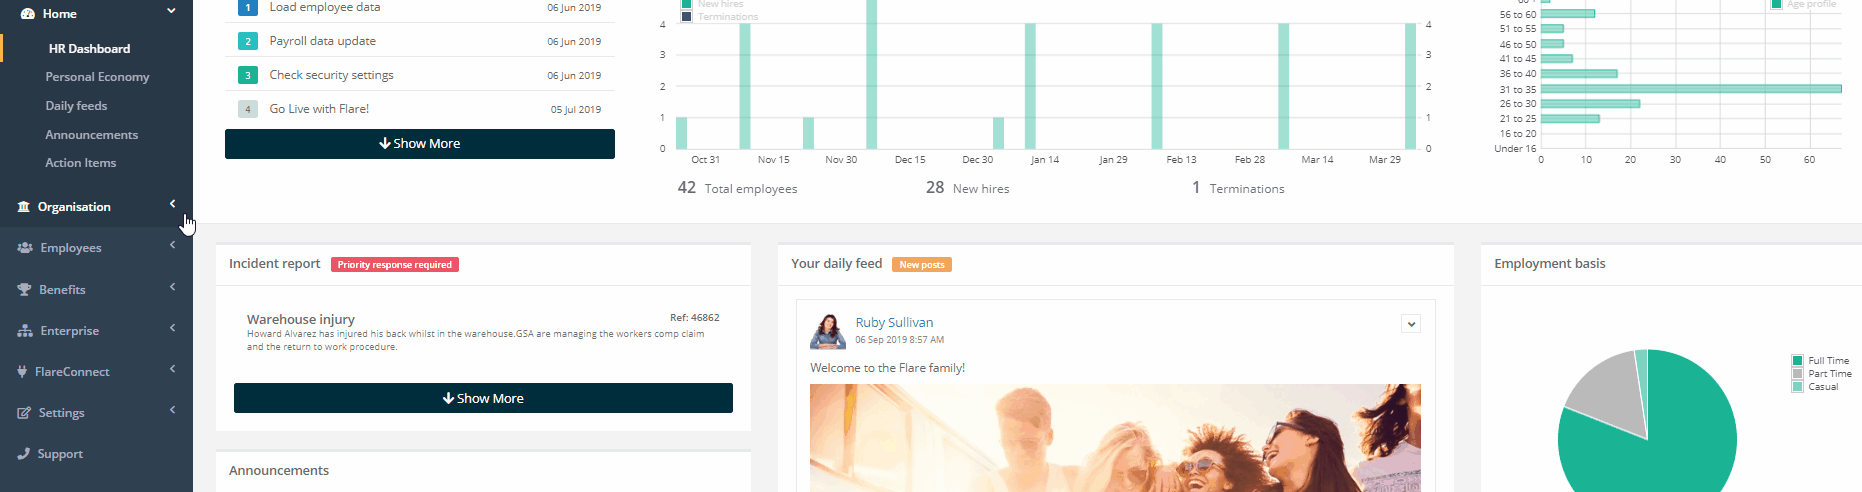Toggle Casual legend swatch
1862x492 pixels.
tap(1798, 387)
